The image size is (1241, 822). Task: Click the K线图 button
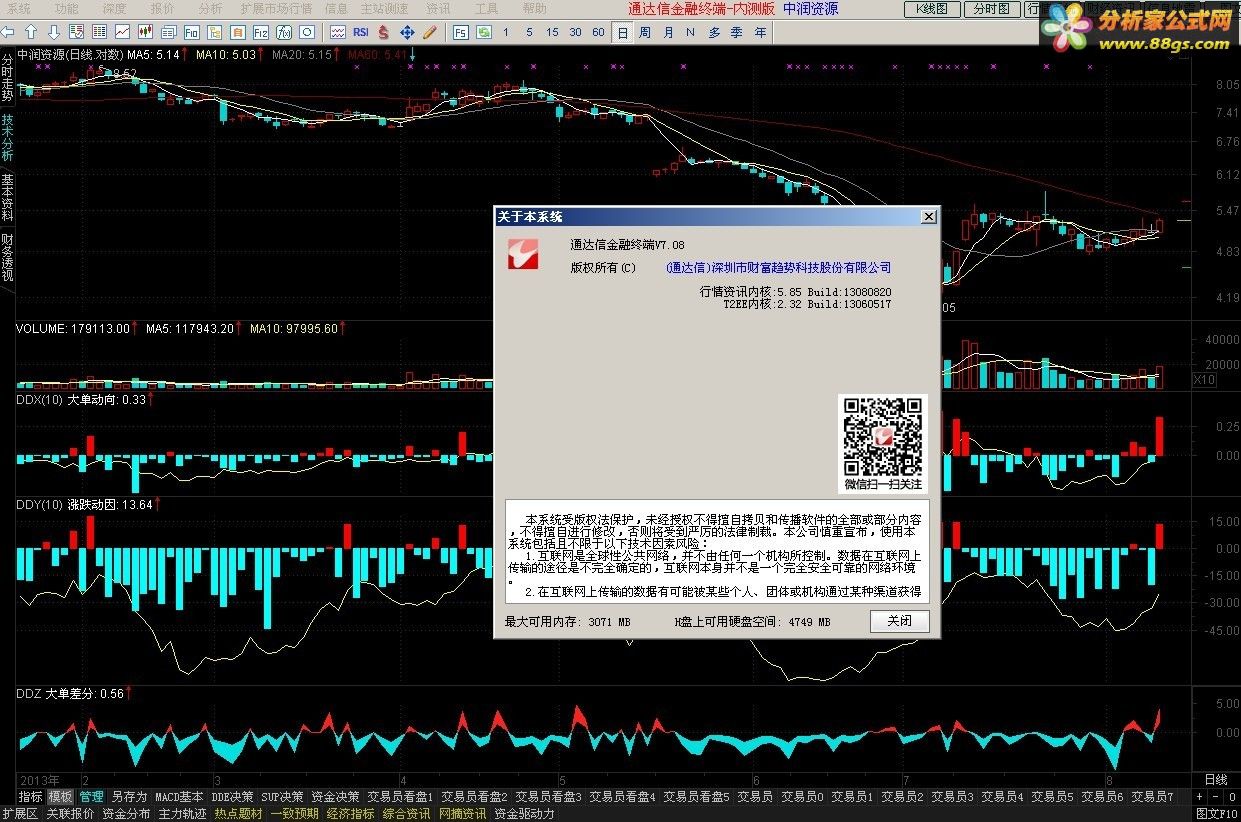coord(932,9)
